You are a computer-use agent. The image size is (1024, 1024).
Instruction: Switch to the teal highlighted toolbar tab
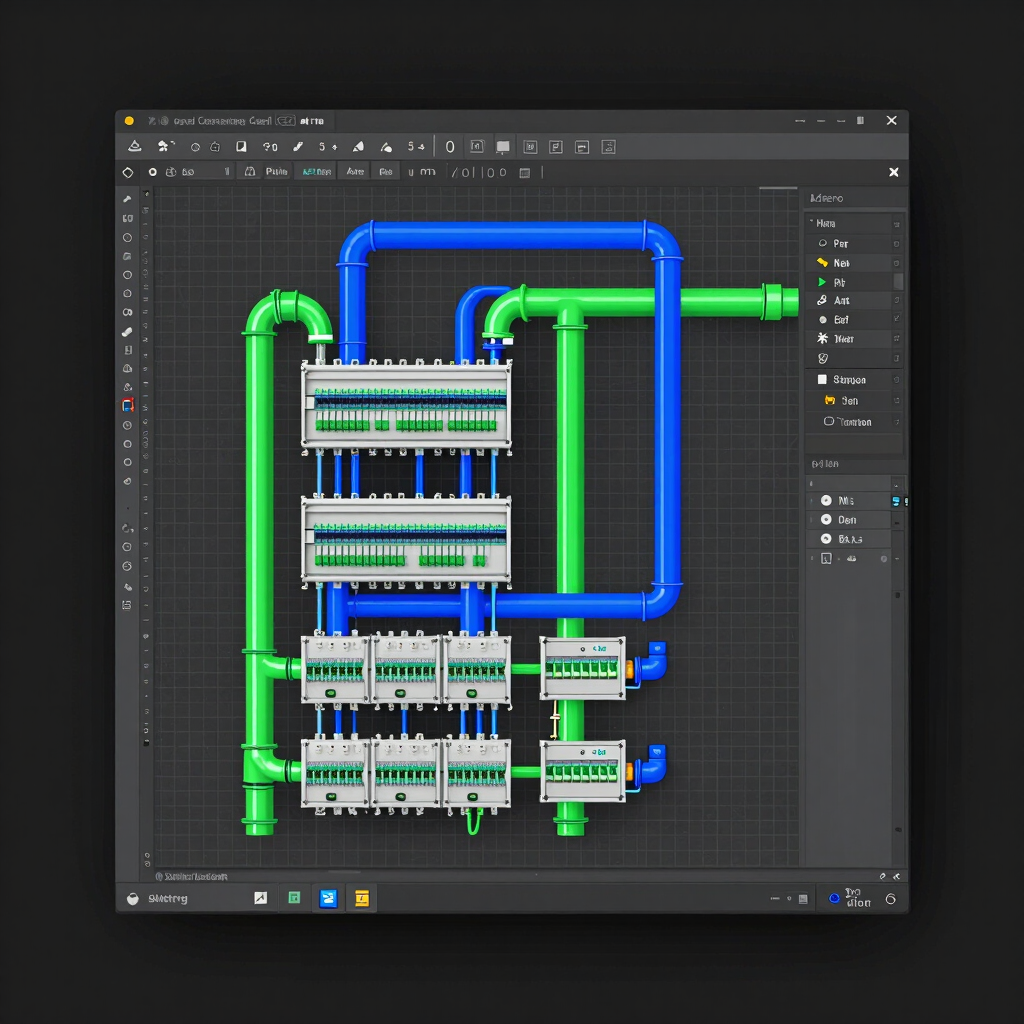[x=317, y=172]
